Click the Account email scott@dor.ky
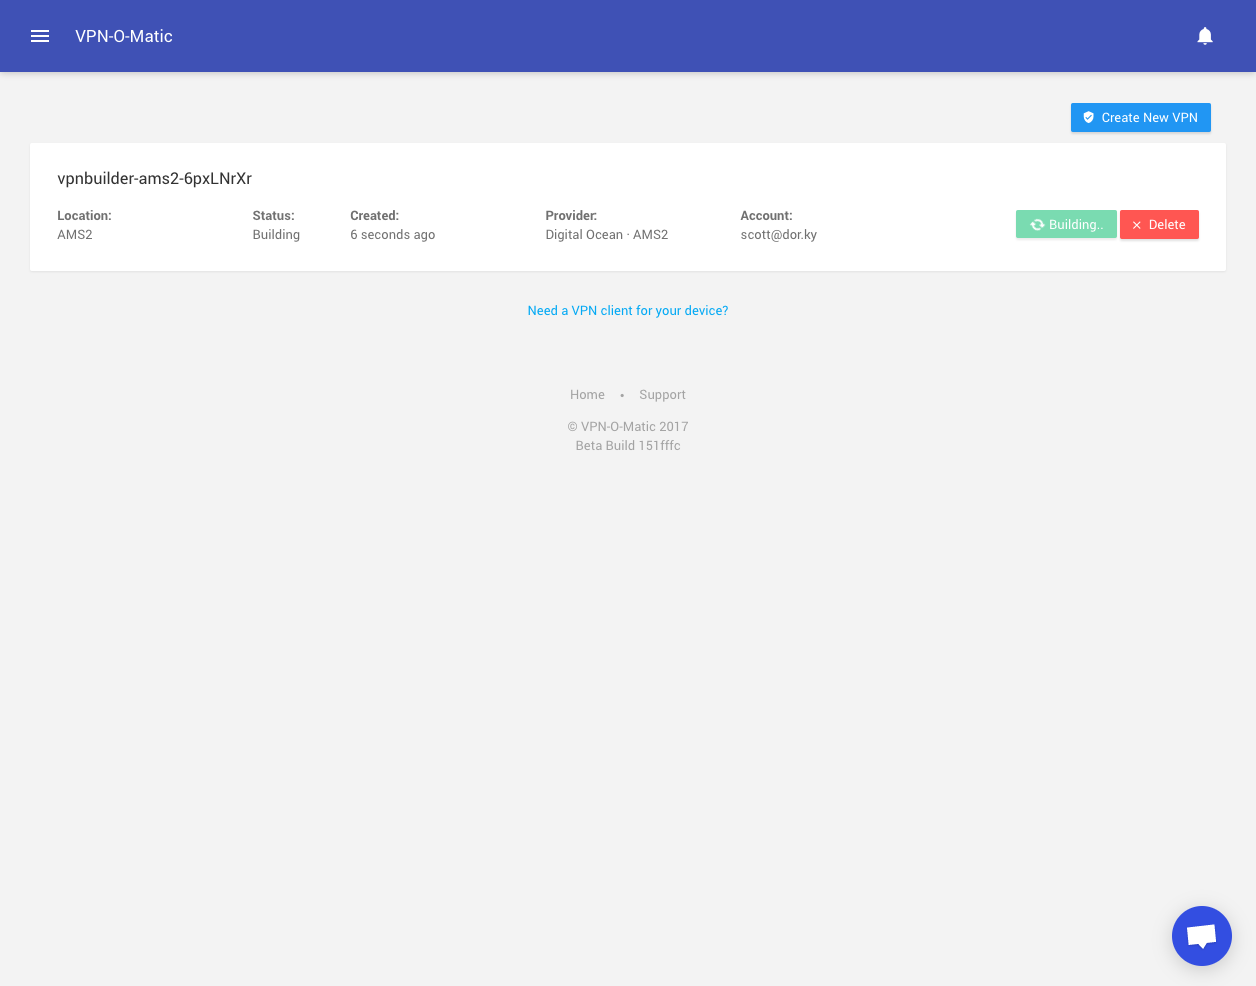The width and height of the screenshot is (1256, 986). point(778,234)
